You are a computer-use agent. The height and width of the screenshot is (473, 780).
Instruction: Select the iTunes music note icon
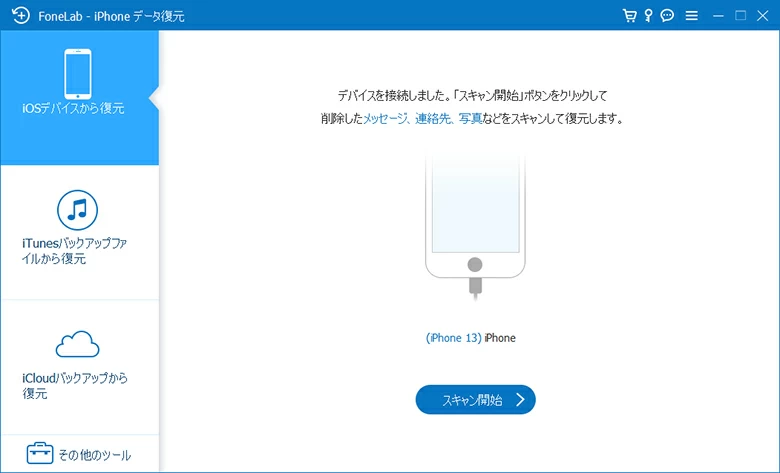click(x=78, y=210)
